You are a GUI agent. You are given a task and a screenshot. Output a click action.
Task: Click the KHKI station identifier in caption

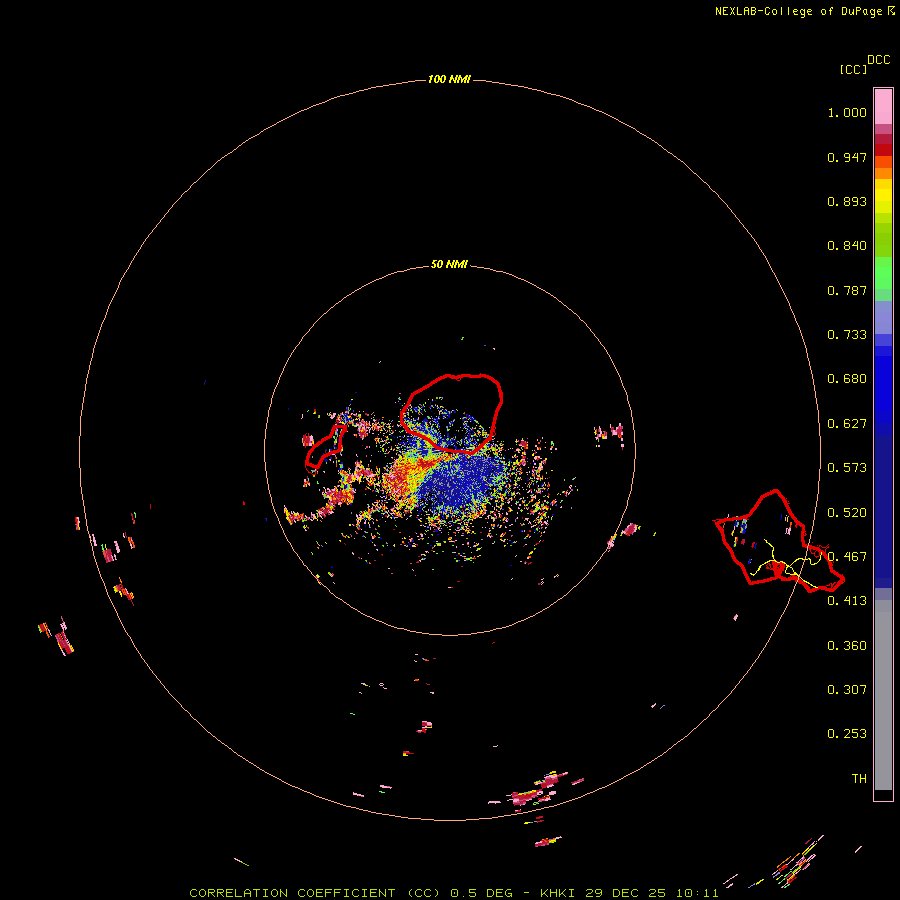click(x=559, y=893)
